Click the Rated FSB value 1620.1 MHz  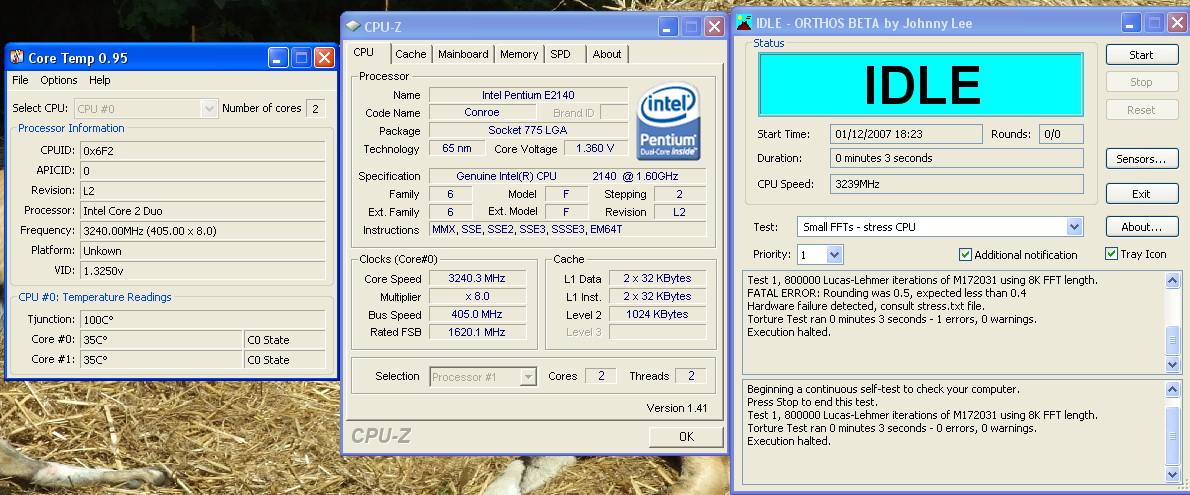(x=477, y=332)
